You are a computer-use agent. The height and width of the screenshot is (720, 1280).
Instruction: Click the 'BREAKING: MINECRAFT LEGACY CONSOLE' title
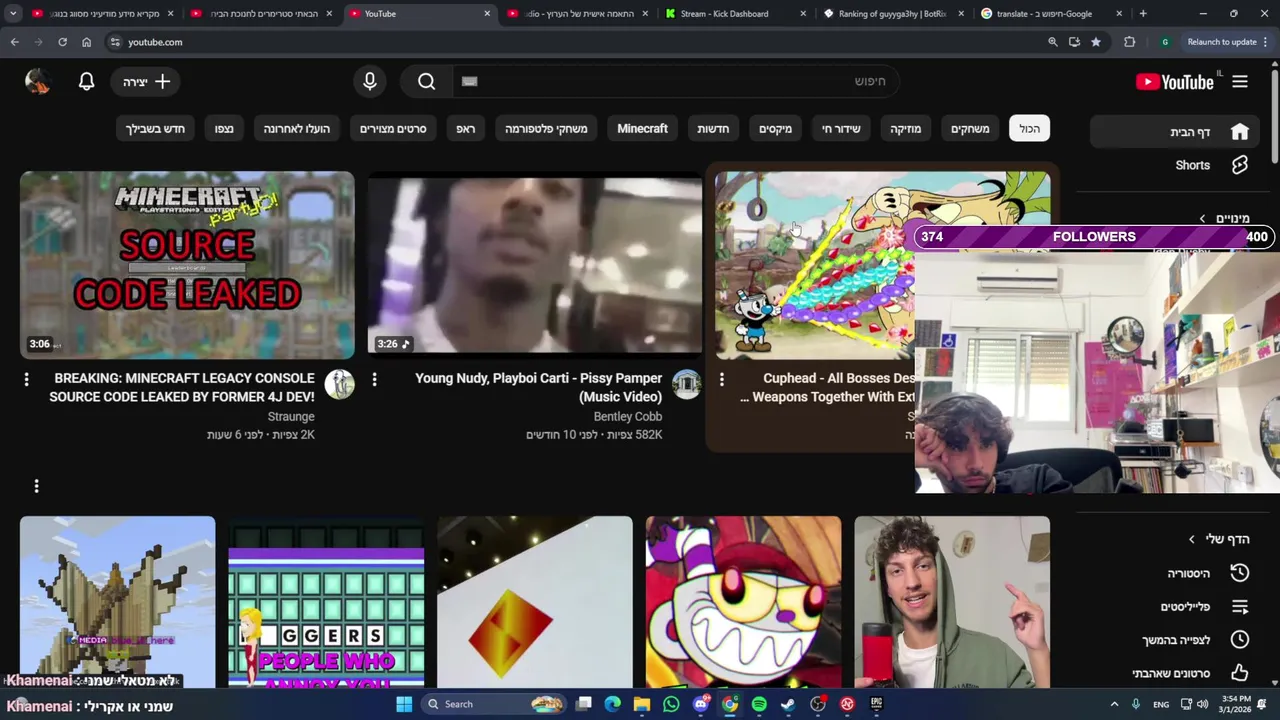pyautogui.click(x=182, y=387)
